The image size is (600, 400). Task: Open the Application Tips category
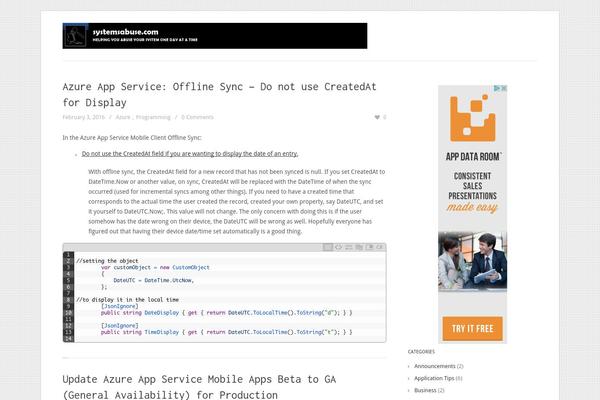tap(434, 378)
